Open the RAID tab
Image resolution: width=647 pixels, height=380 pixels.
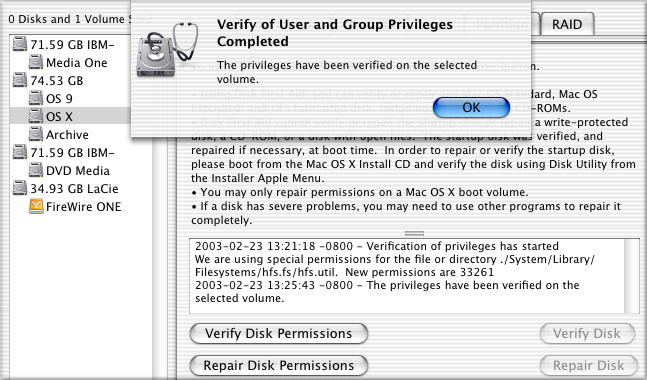point(567,24)
